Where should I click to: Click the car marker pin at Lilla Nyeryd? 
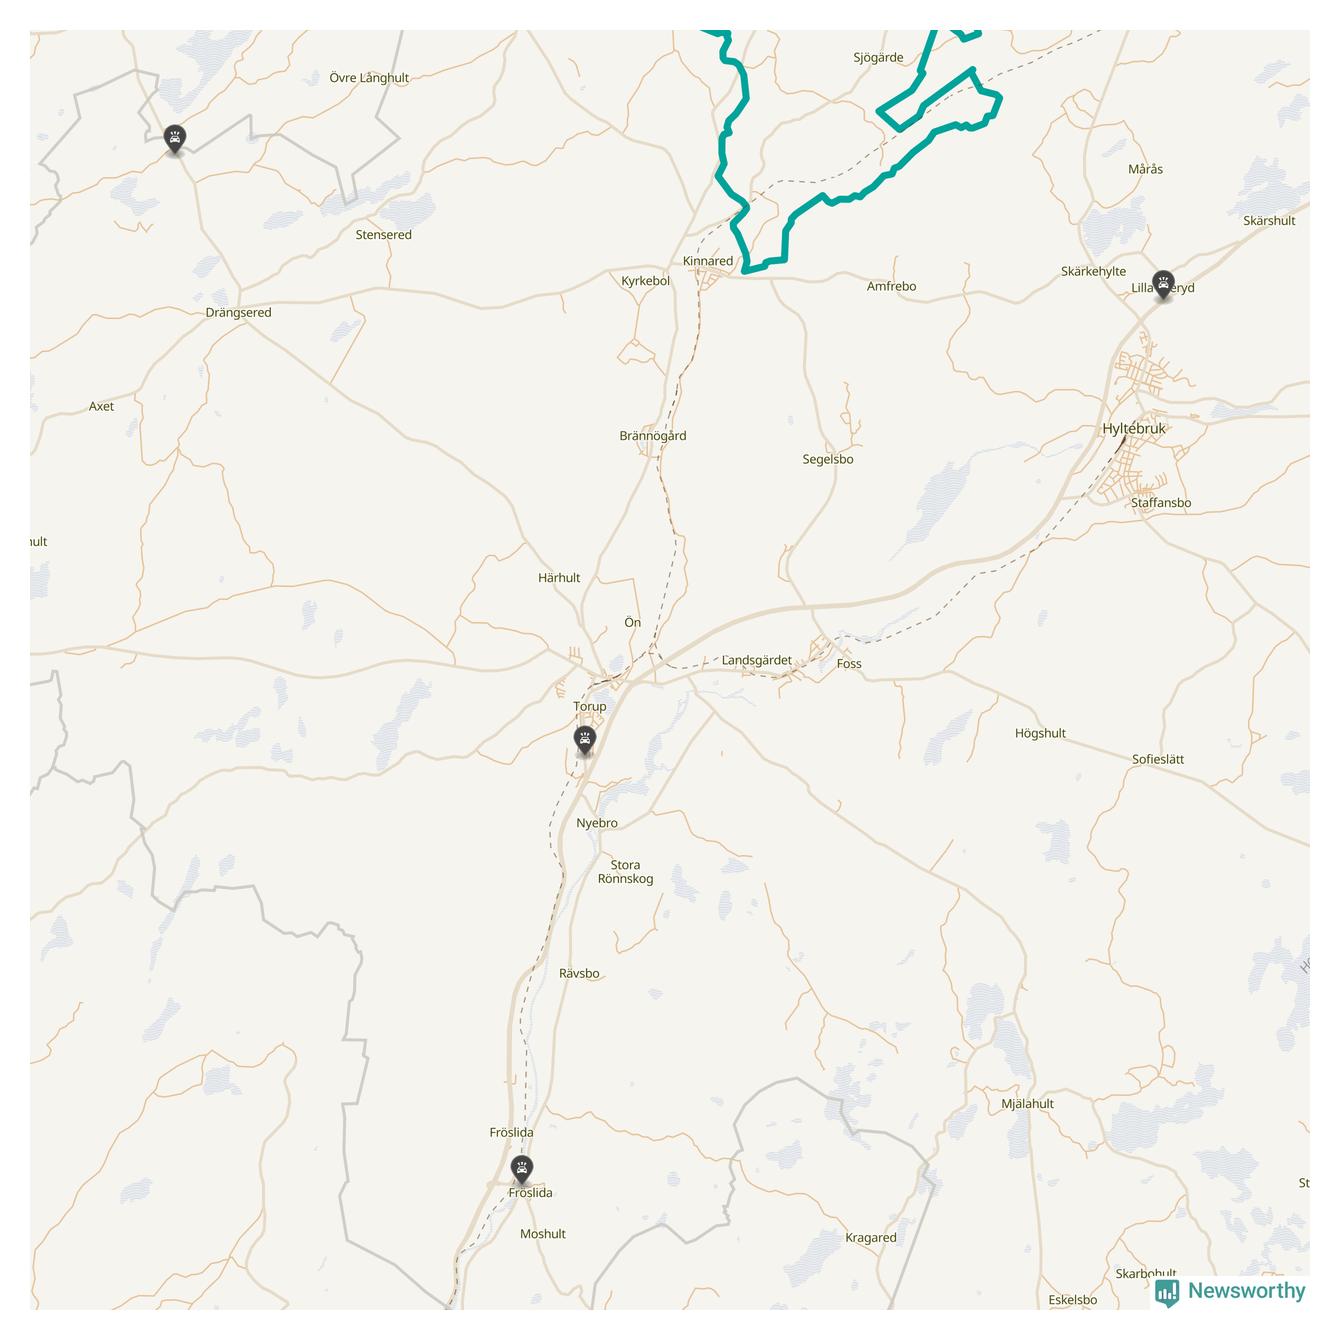pos(1163,285)
